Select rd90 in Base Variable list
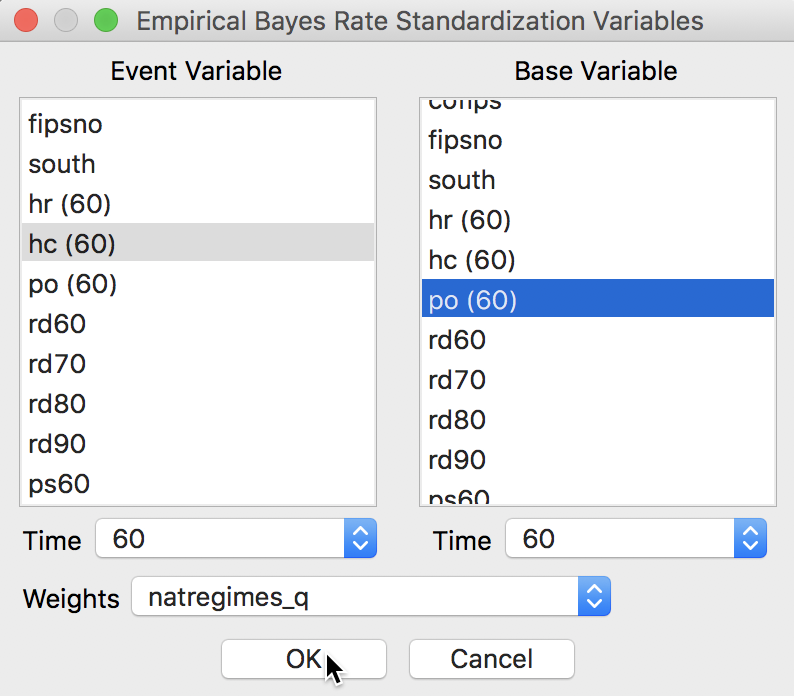 [598, 460]
